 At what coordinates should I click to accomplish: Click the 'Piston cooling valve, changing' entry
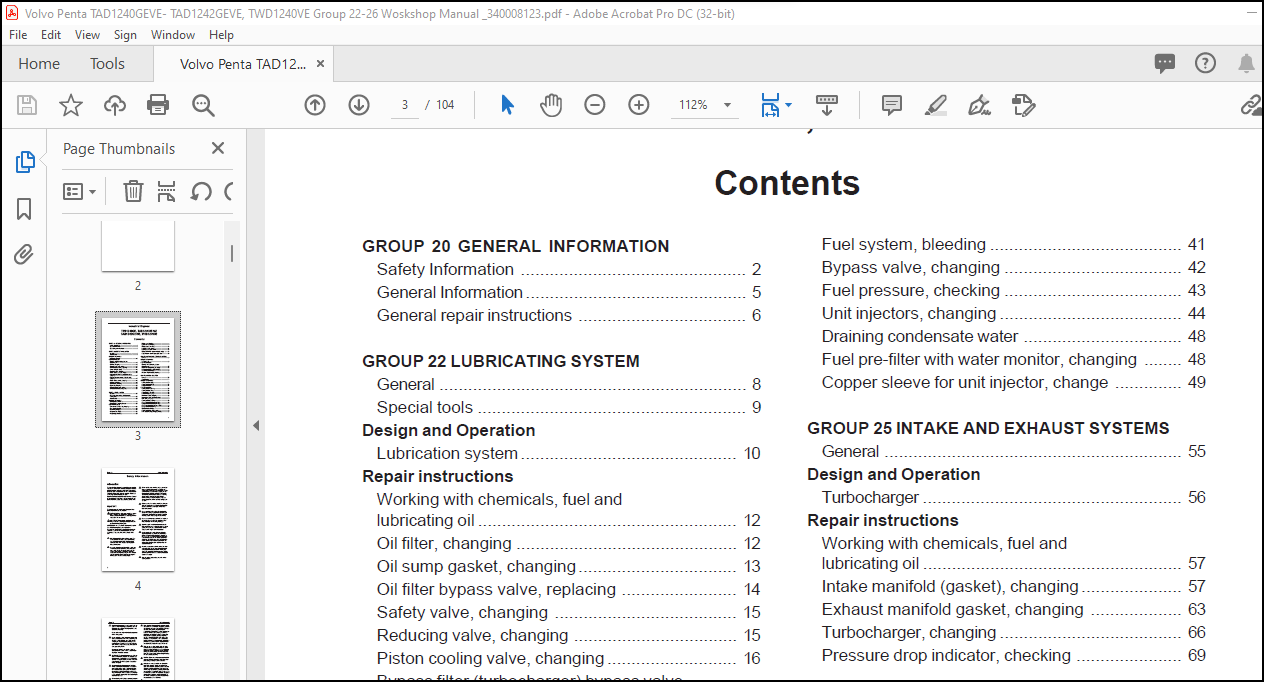point(490,658)
